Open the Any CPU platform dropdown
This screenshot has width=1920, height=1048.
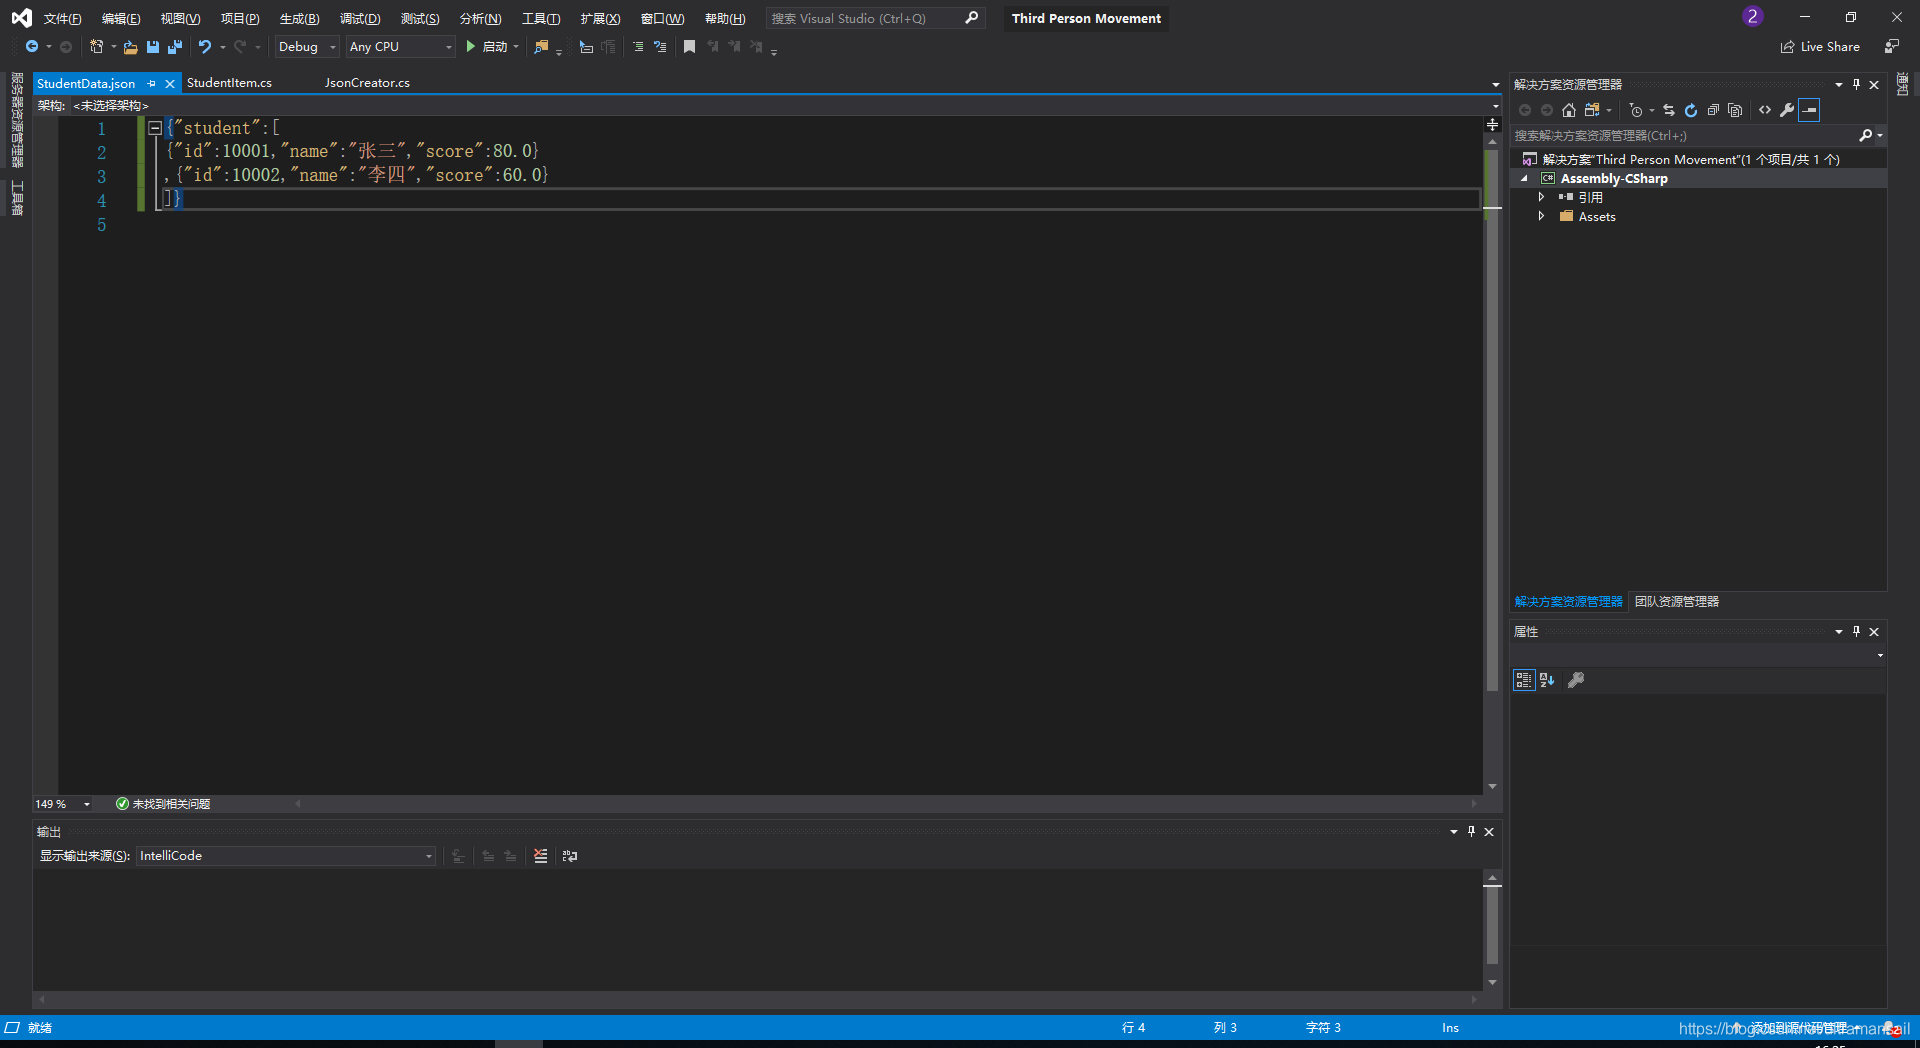pyautogui.click(x=448, y=46)
